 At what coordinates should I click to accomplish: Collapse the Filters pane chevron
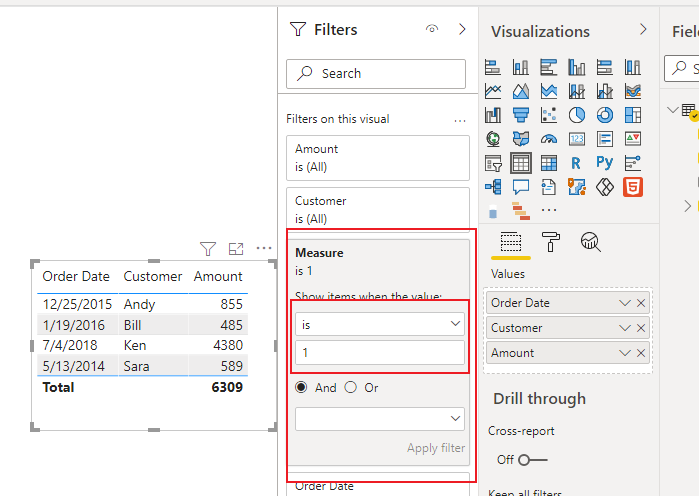click(462, 29)
